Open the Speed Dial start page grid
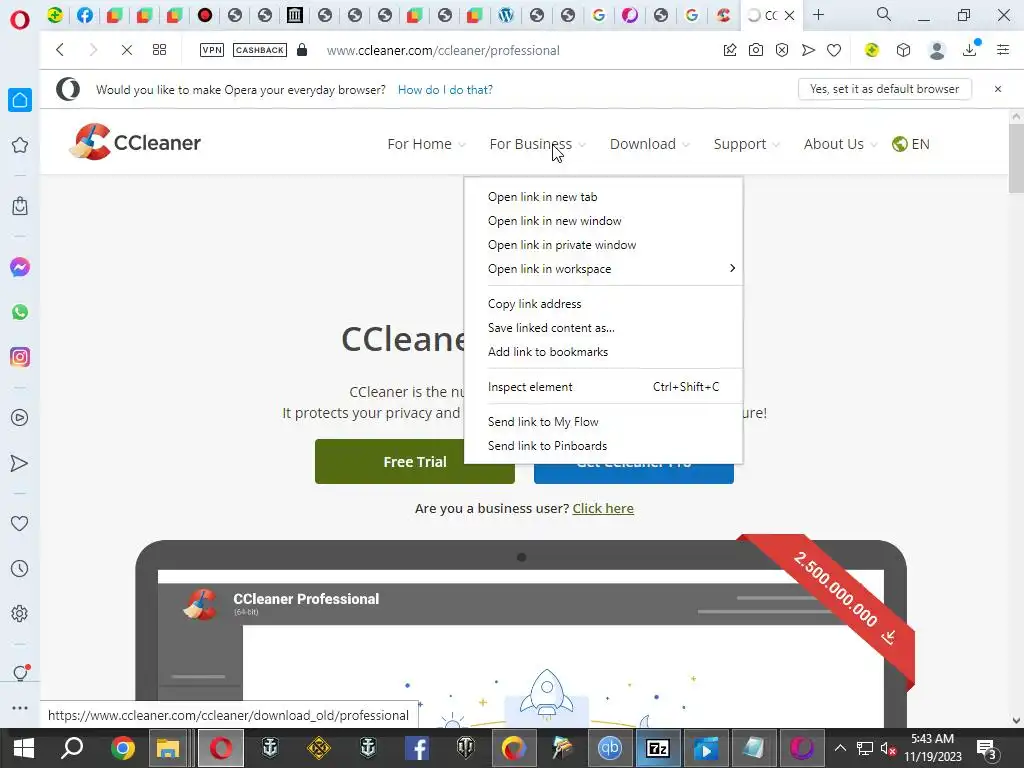 coord(159,50)
